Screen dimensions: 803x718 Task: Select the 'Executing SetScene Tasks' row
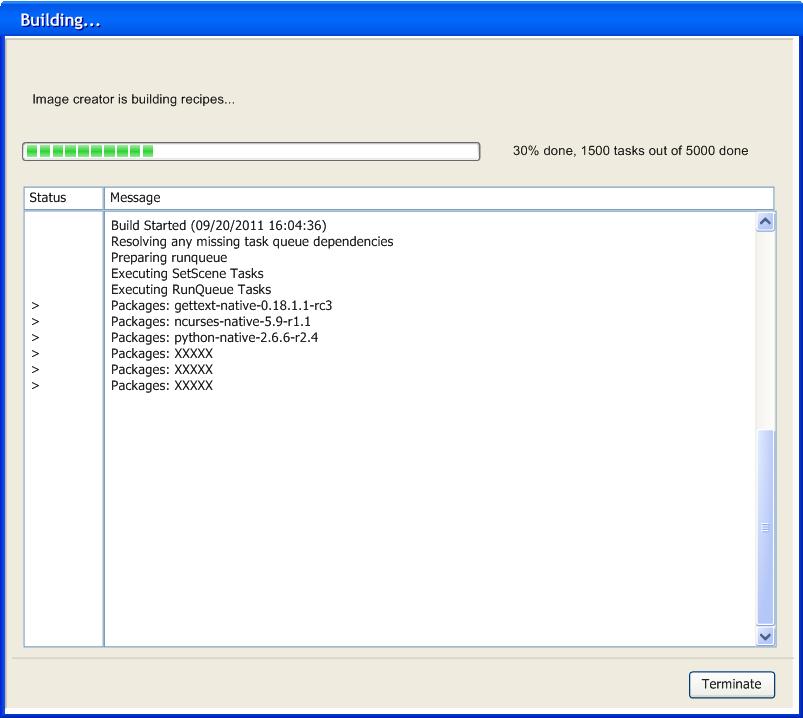pos(187,274)
